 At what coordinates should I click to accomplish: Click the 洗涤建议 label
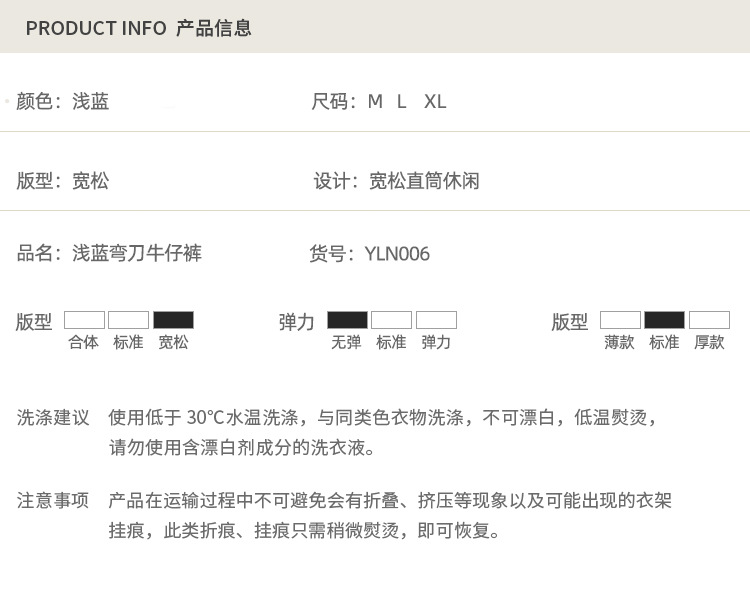pyautogui.click(x=53, y=417)
